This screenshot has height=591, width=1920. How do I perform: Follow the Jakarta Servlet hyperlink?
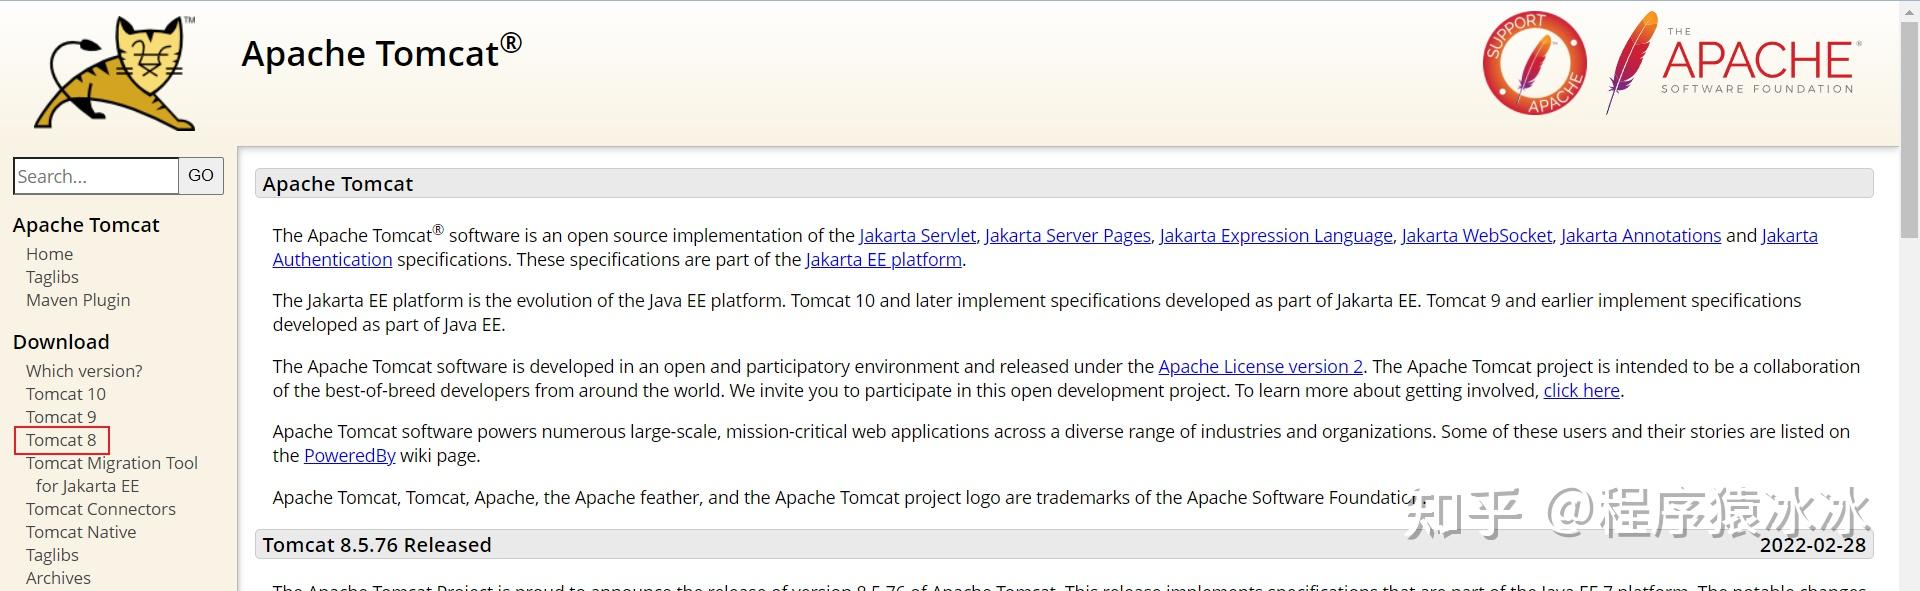point(917,236)
